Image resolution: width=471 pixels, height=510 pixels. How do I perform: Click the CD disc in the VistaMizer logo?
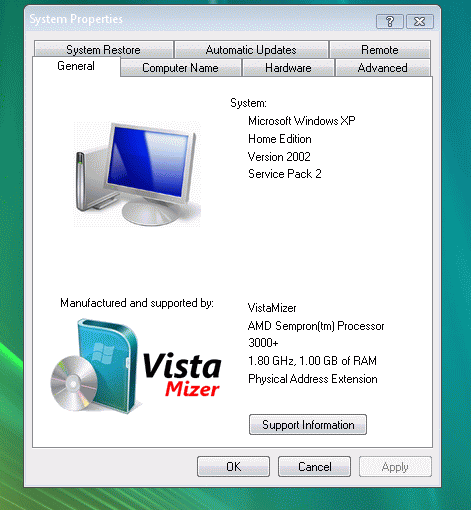click(x=74, y=383)
